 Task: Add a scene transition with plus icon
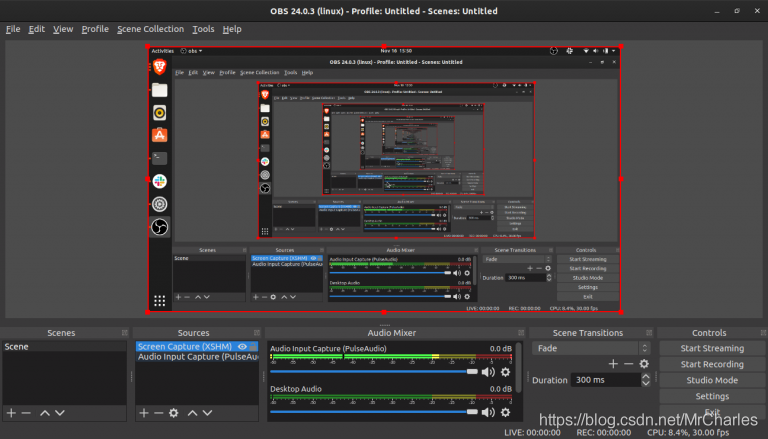613,364
